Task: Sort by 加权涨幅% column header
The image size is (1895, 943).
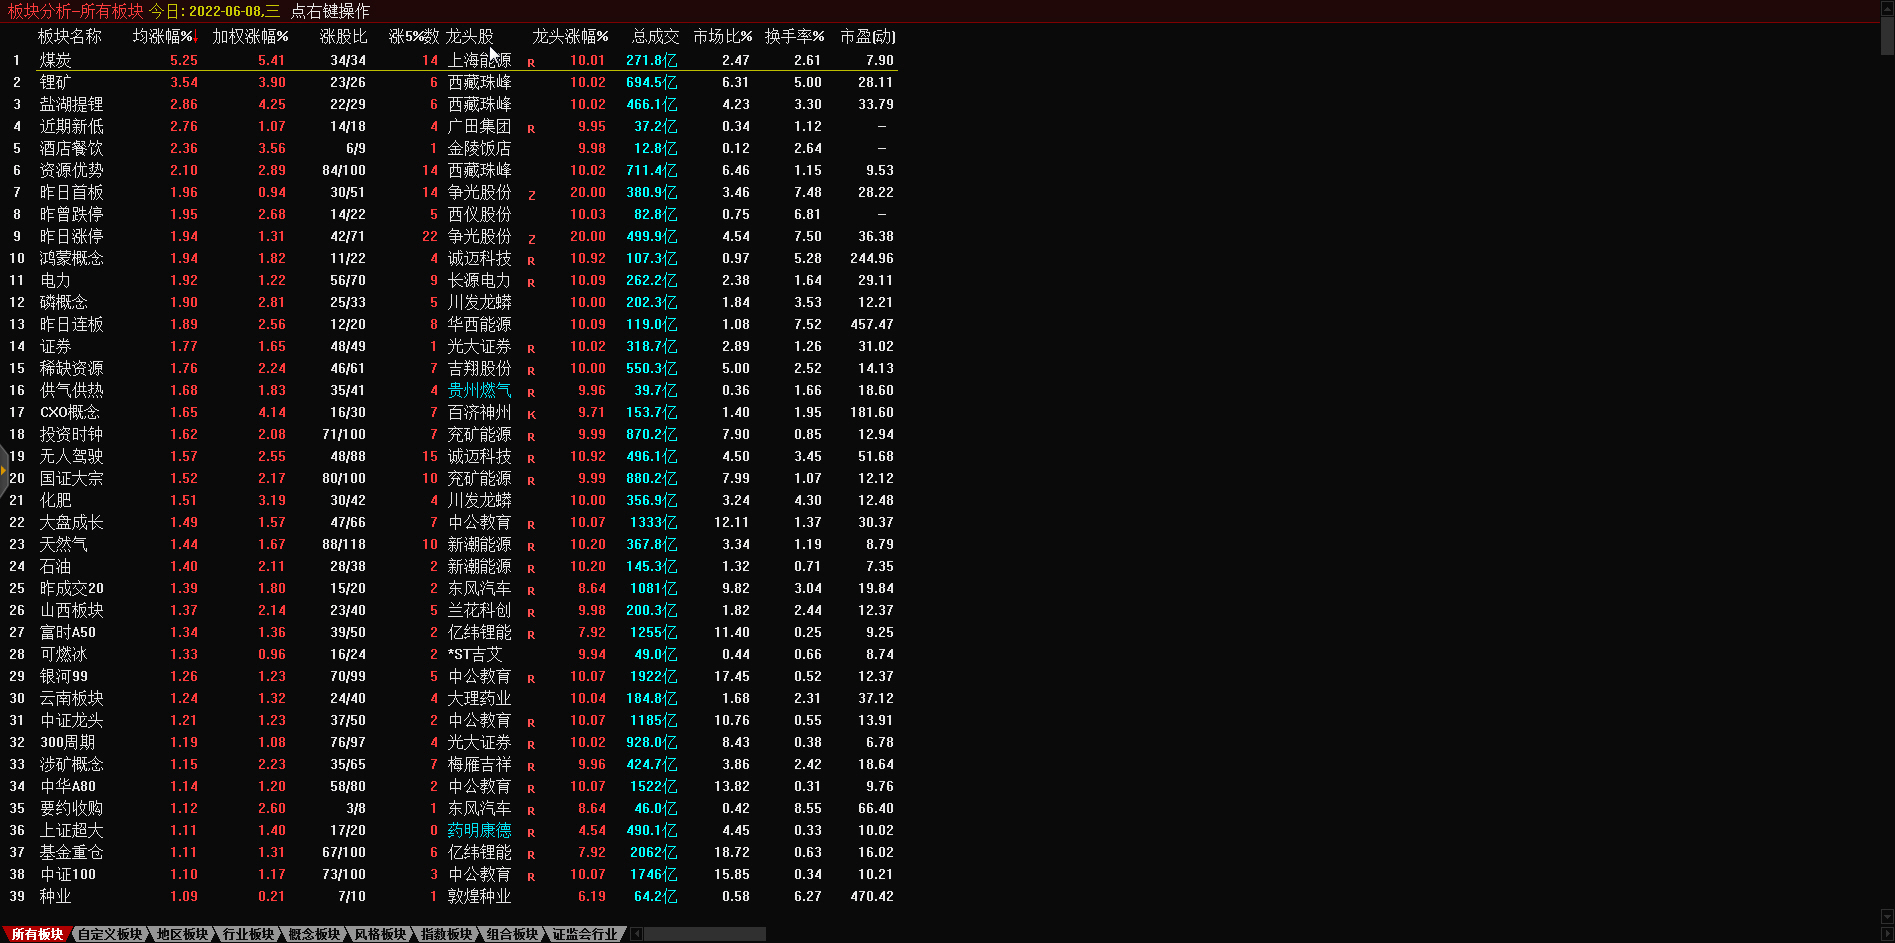Action: 250,36
